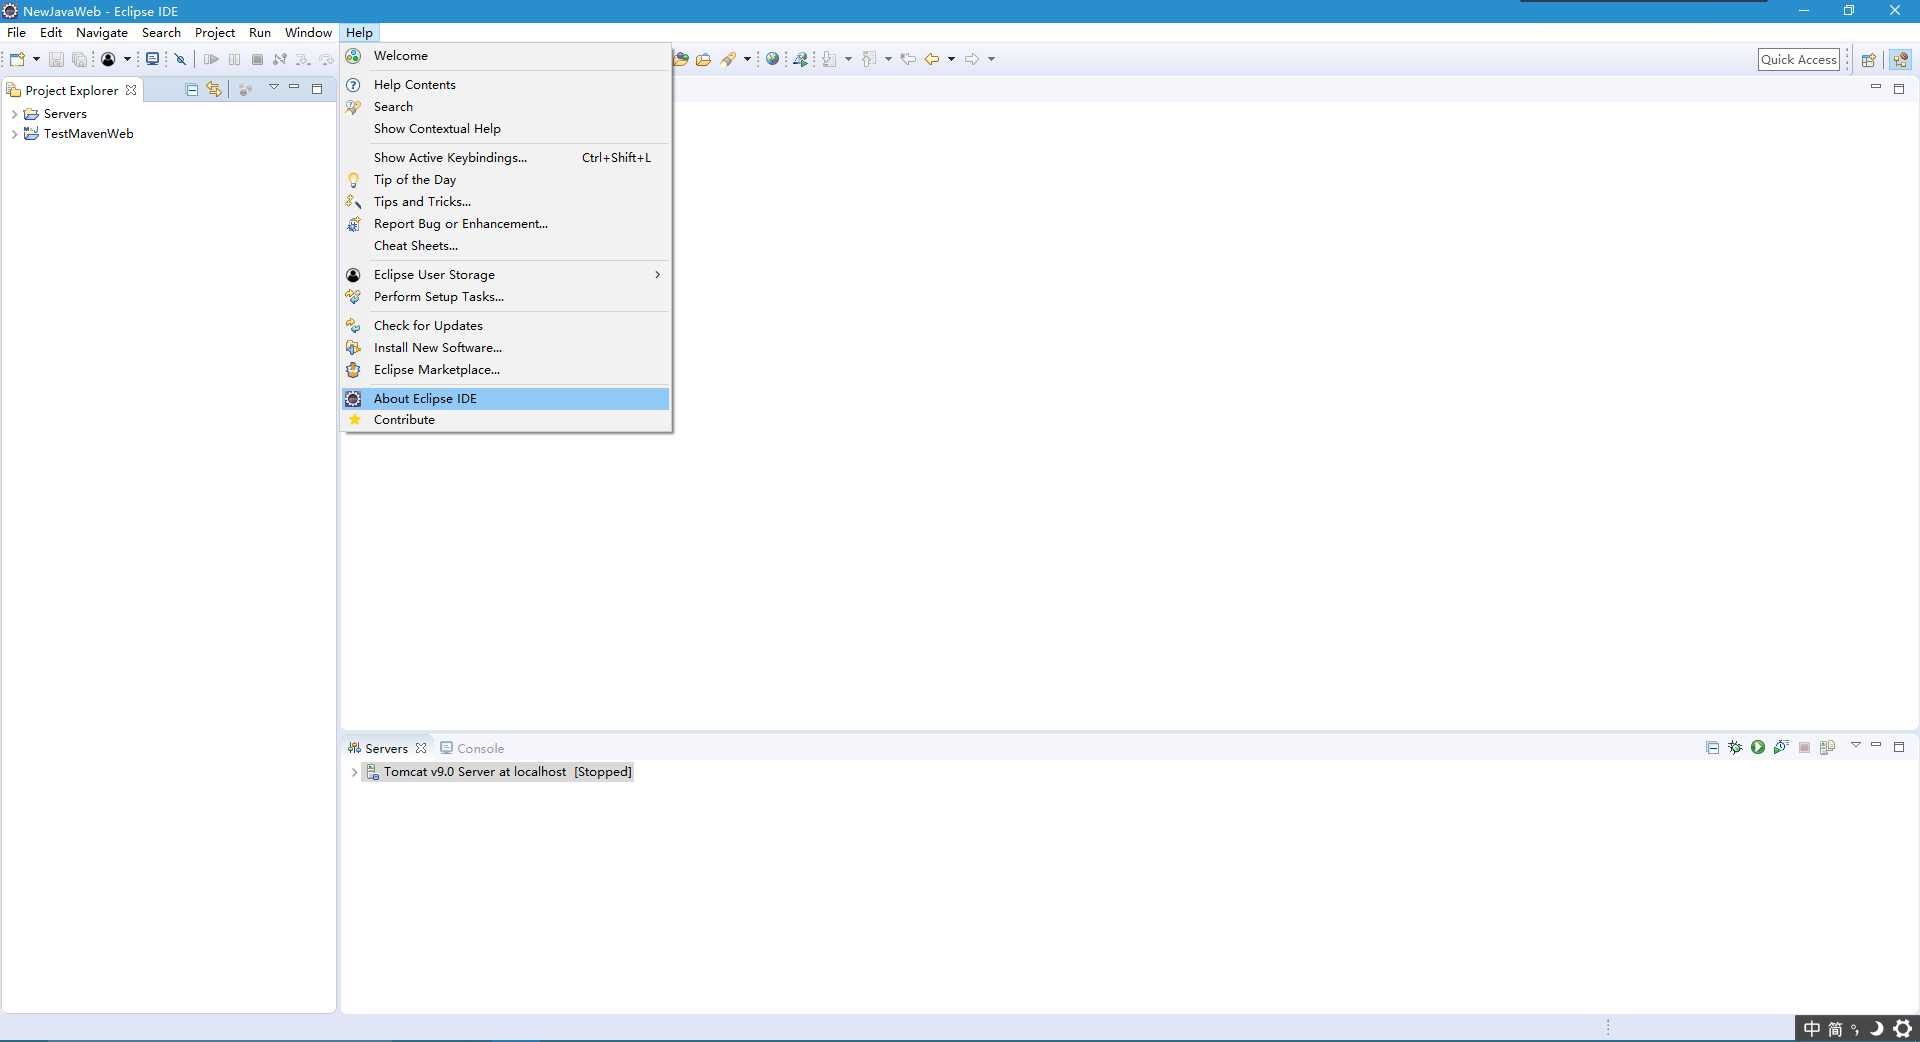The width and height of the screenshot is (1920, 1042).
Task: Click the Search flashlight toolbar icon
Action: point(728,59)
